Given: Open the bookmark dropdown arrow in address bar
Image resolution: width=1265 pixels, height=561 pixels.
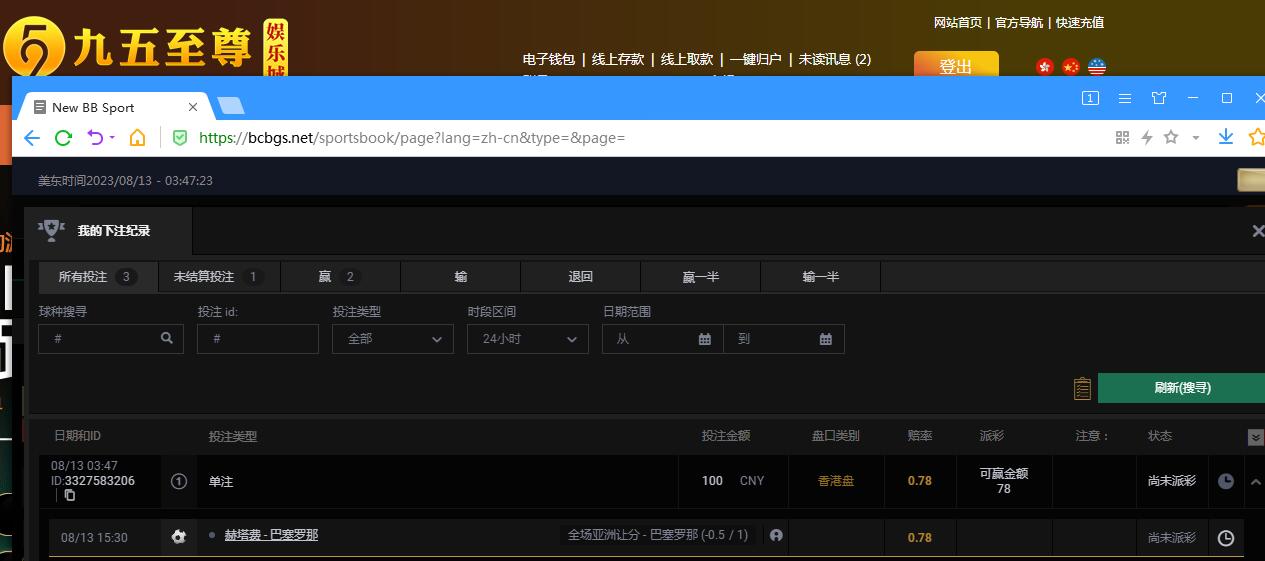Looking at the screenshot, I should coord(1195,138).
